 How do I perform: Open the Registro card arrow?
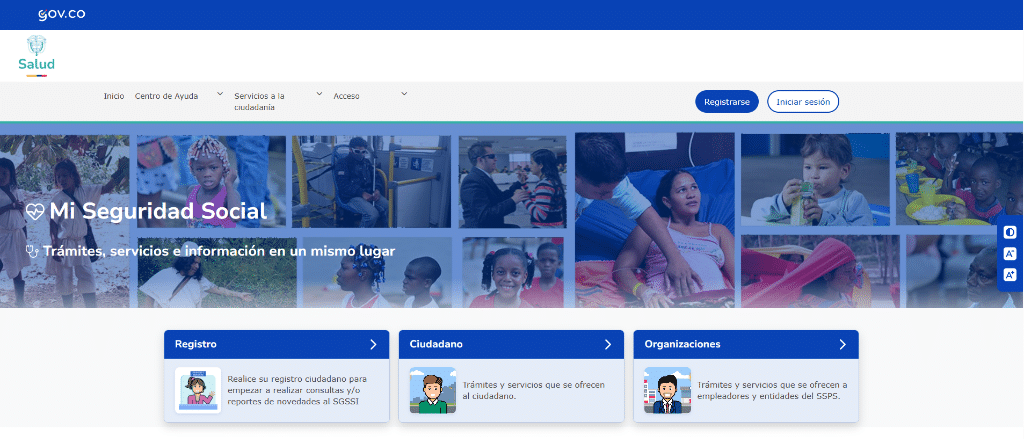(x=373, y=344)
